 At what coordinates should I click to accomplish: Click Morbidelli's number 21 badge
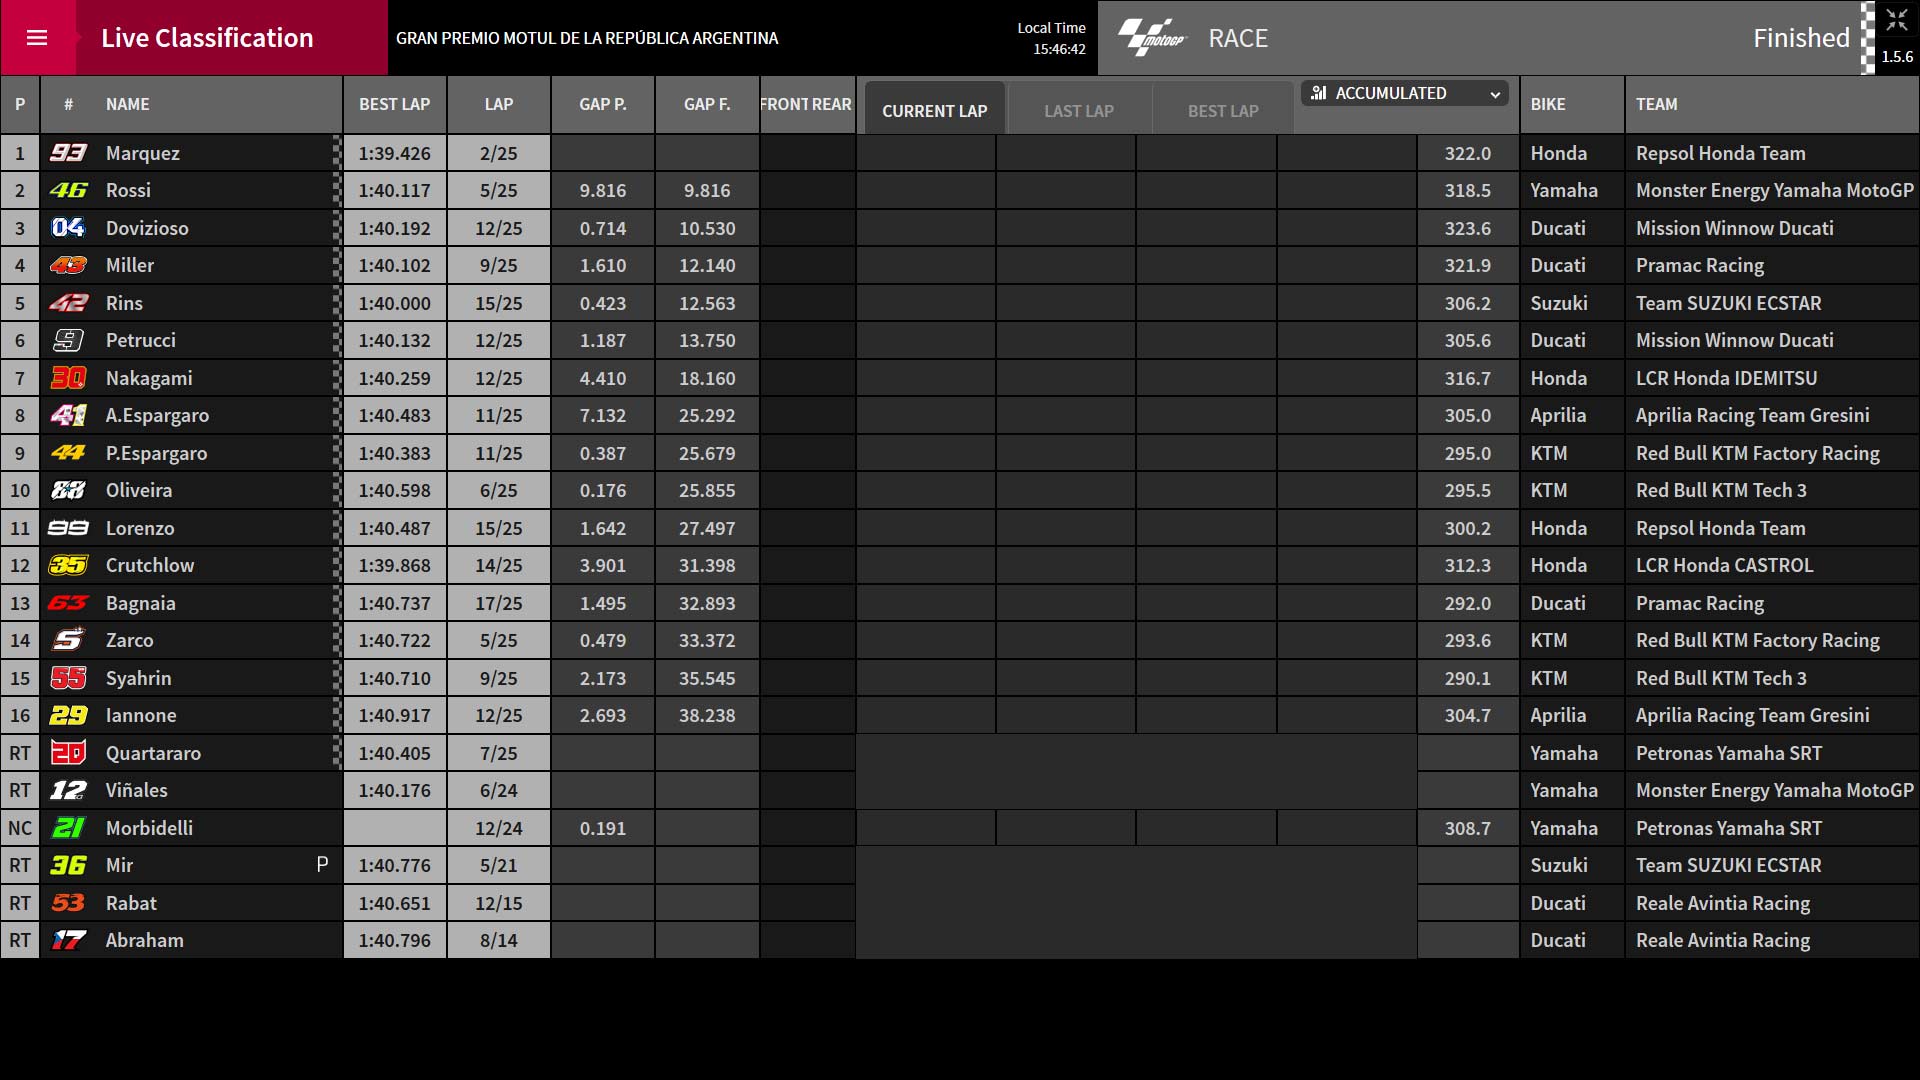pos(68,828)
